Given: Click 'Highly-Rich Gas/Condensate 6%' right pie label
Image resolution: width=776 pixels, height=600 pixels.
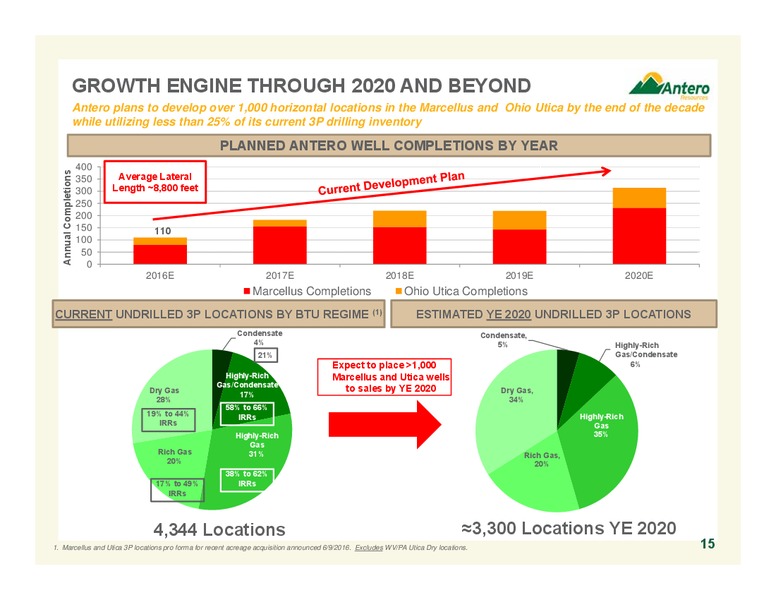Looking at the screenshot, I should (646, 354).
